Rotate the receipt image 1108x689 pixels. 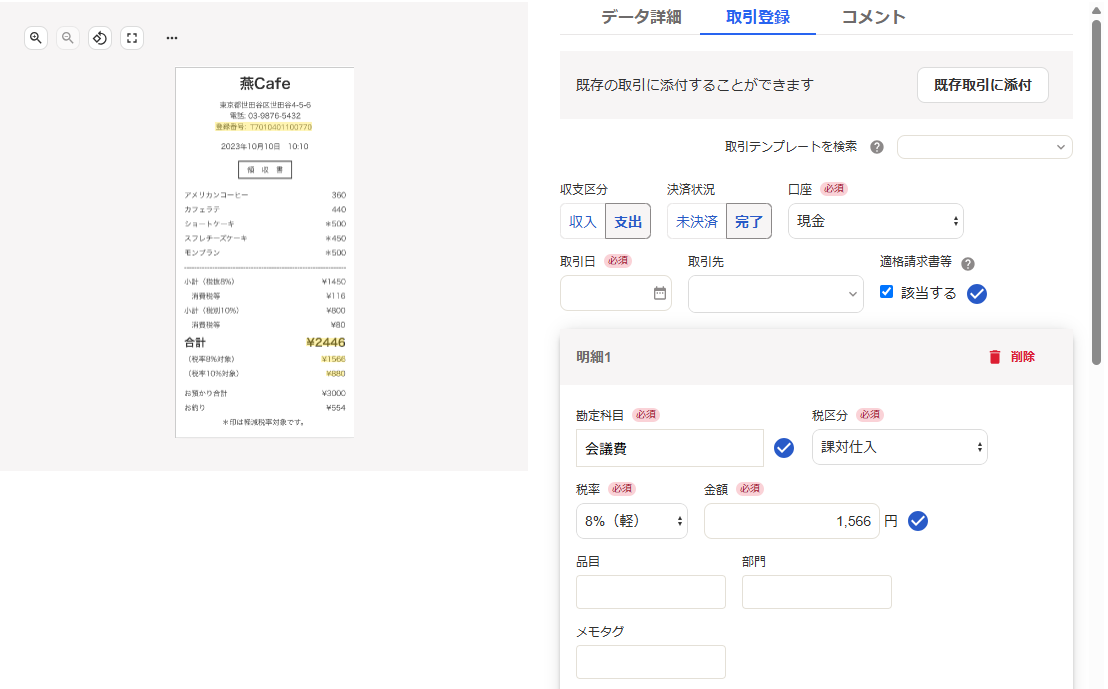[100, 38]
